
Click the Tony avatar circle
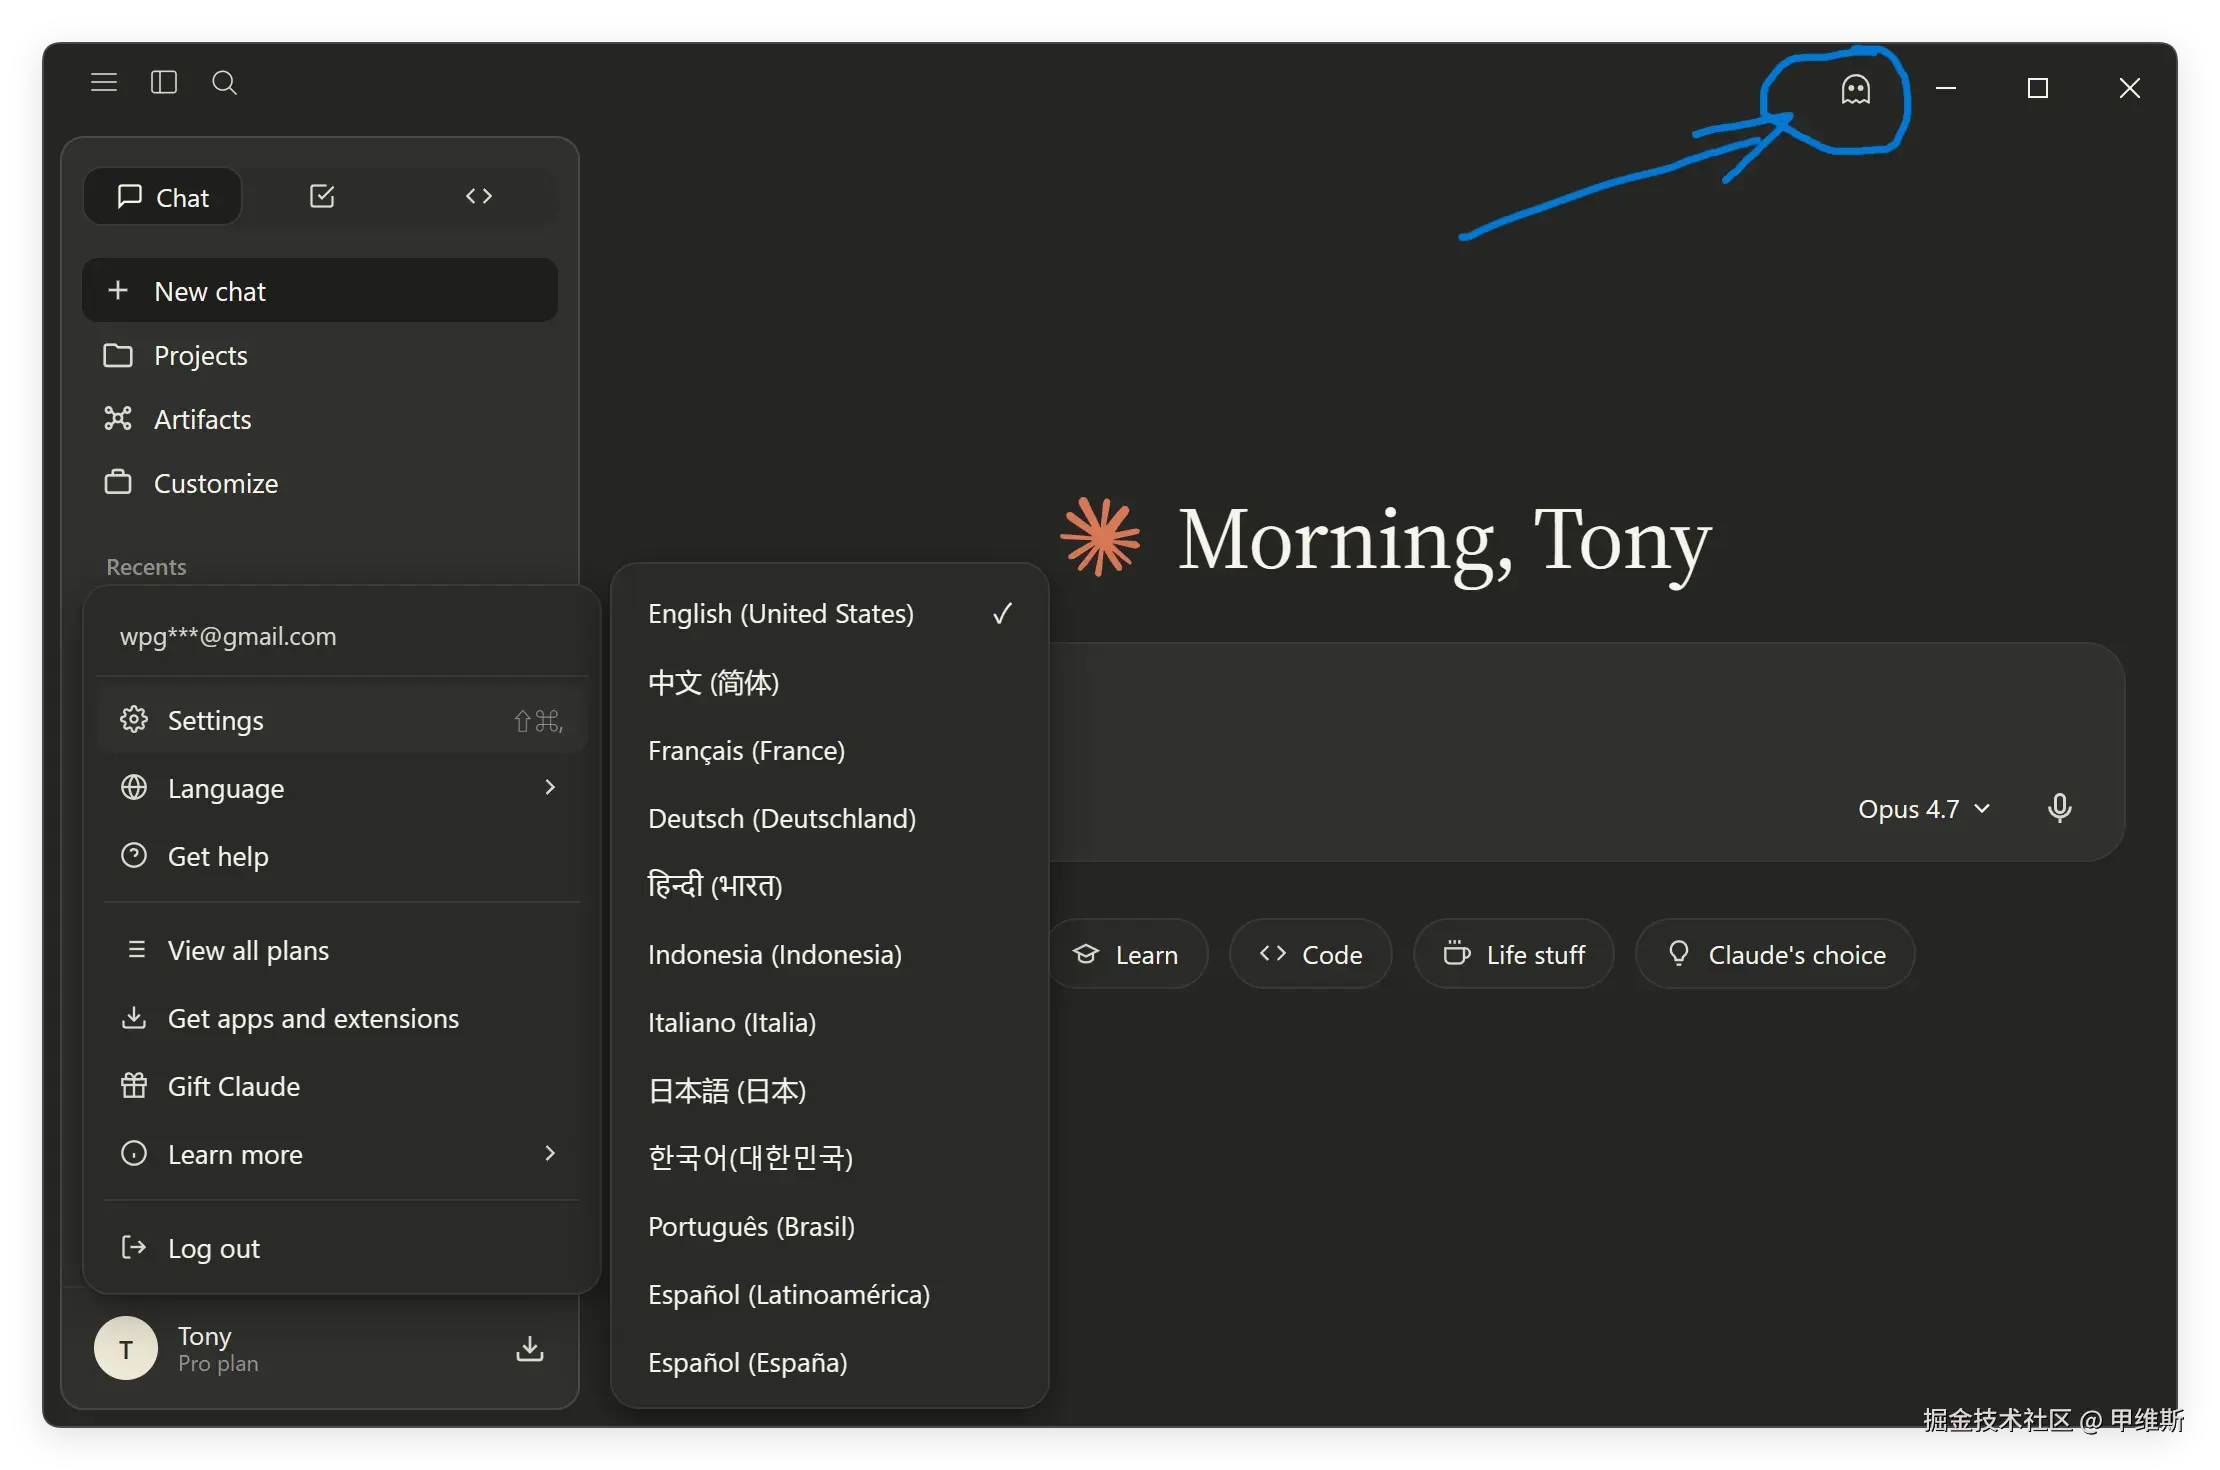[x=126, y=1348]
